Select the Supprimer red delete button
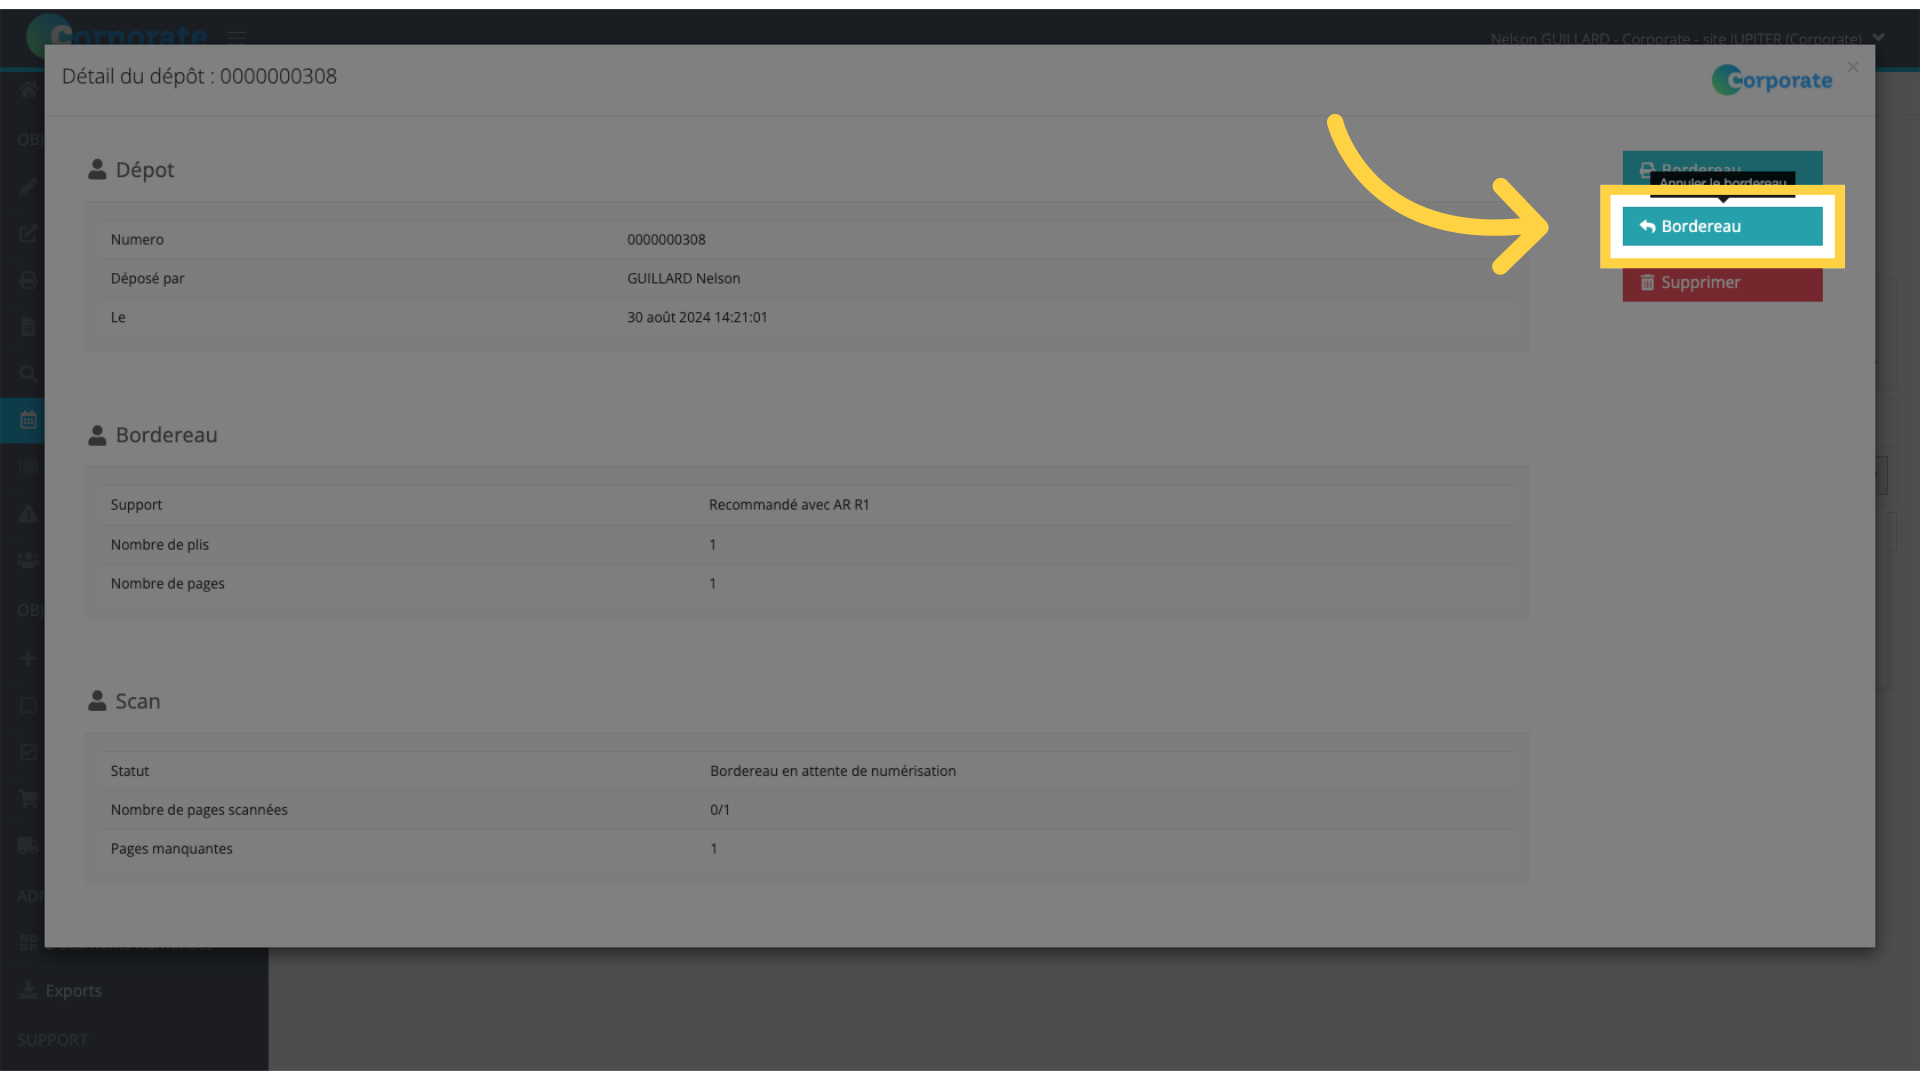Viewport: 1920px width, 1080px height. [x=1722, y=281]
